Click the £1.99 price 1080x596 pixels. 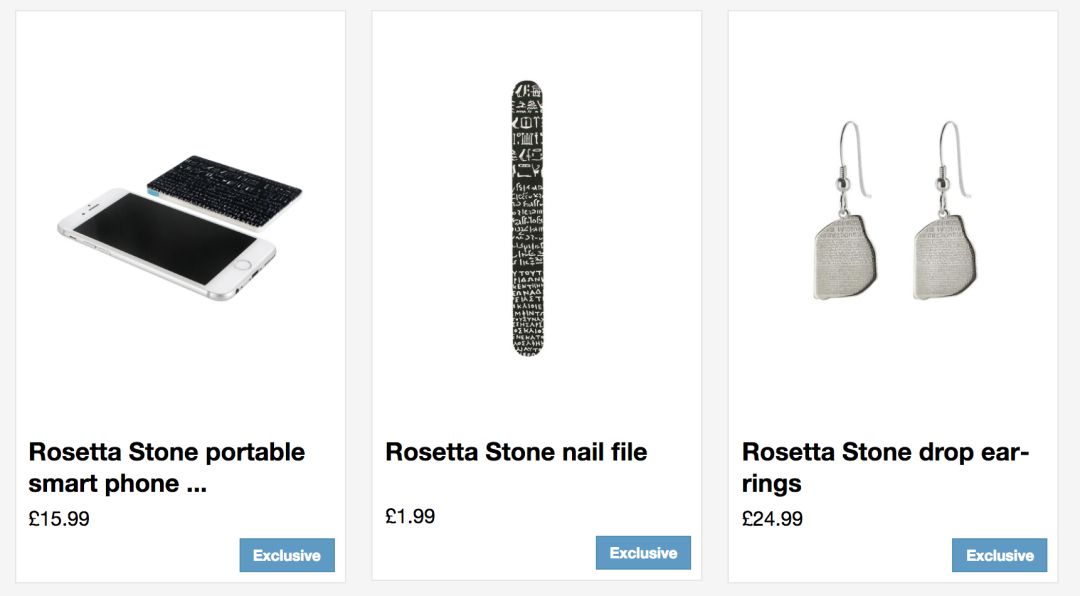[x=410, y=516]
